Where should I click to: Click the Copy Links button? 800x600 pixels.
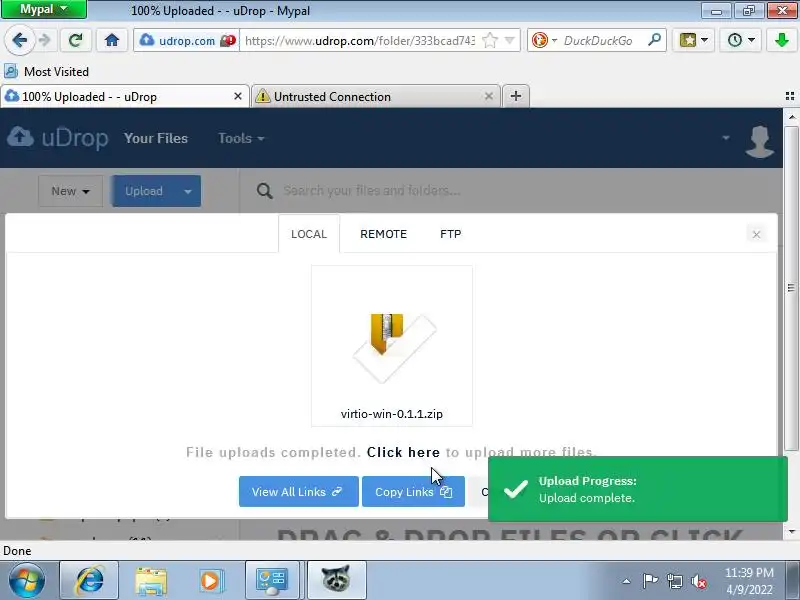coord(413,492)
